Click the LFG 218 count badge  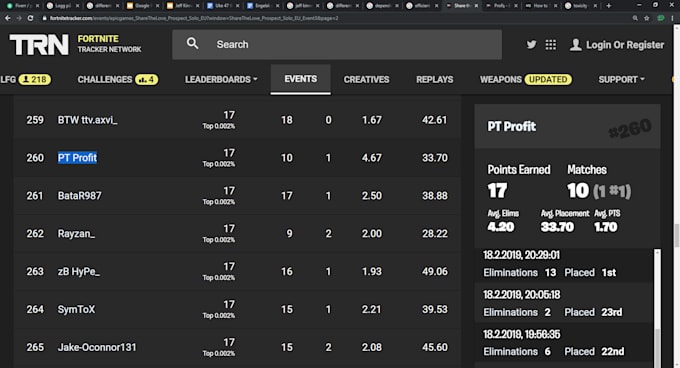pos(35,79)
